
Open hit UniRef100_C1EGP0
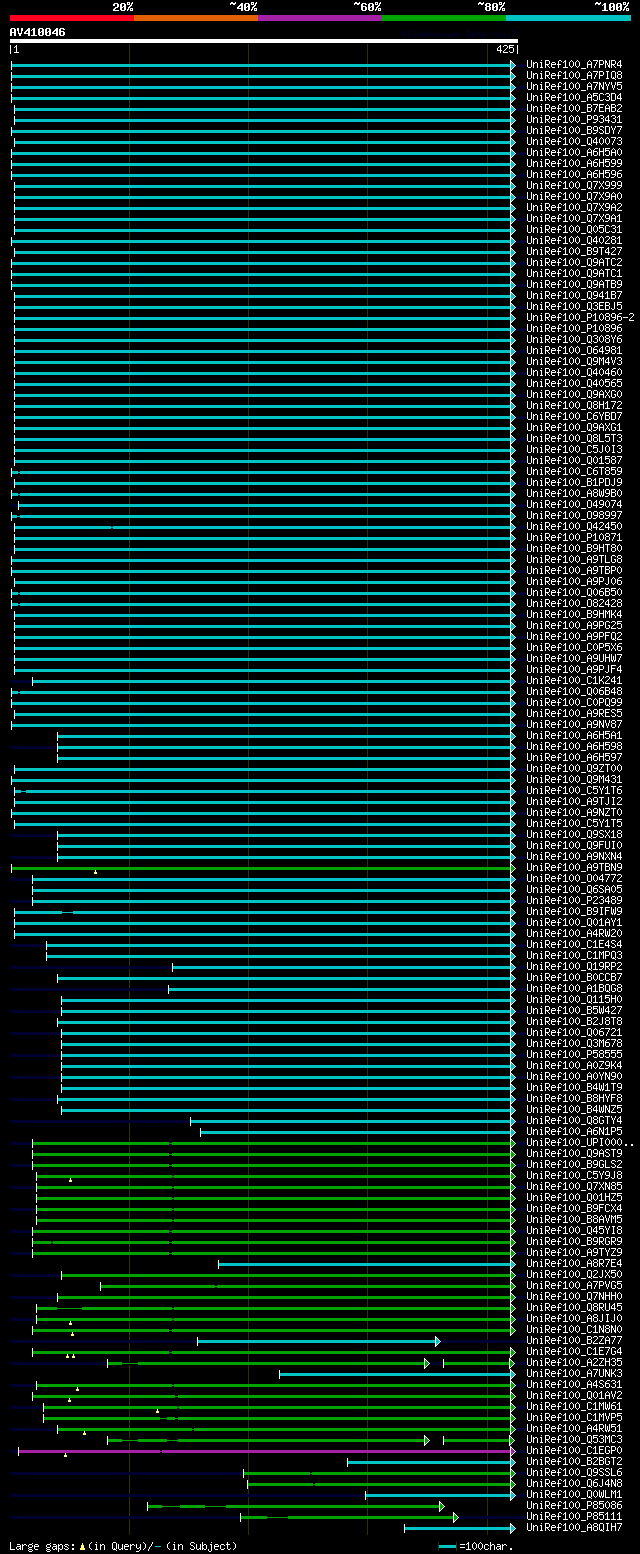574,1451
